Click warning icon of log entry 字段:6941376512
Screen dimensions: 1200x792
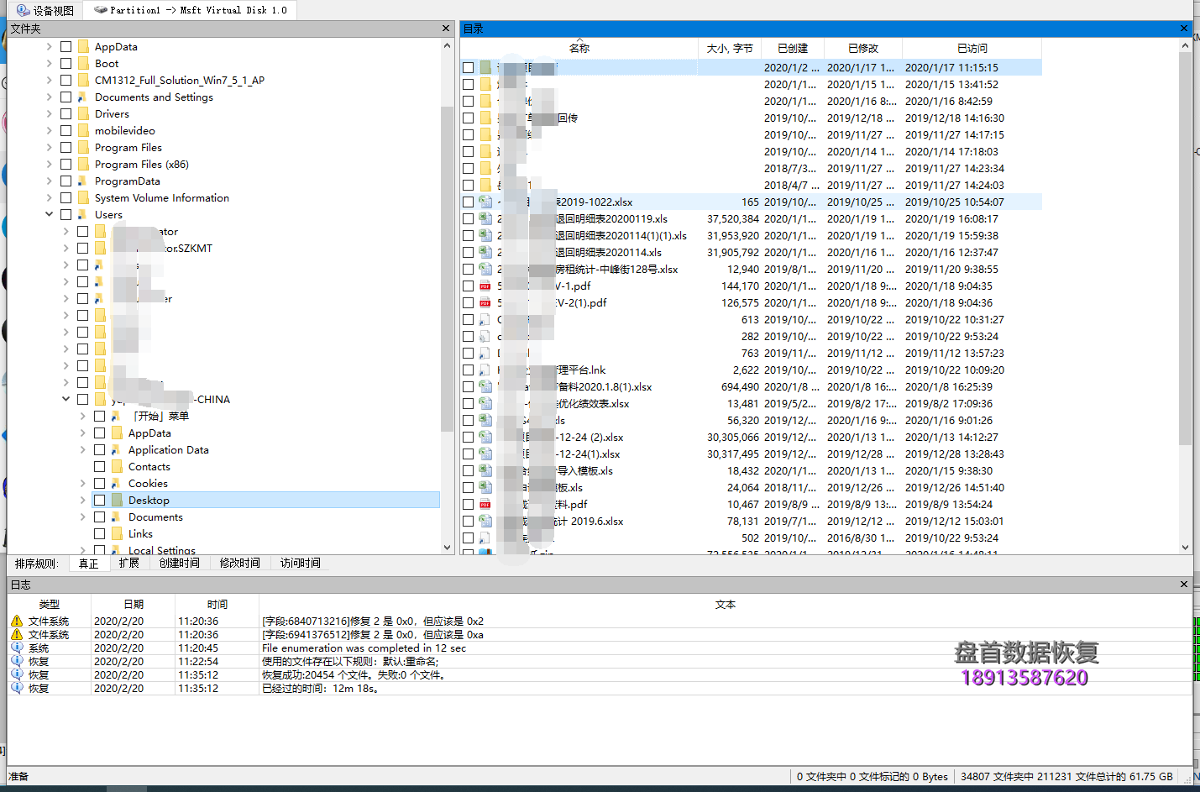click(x=16, y=635)
